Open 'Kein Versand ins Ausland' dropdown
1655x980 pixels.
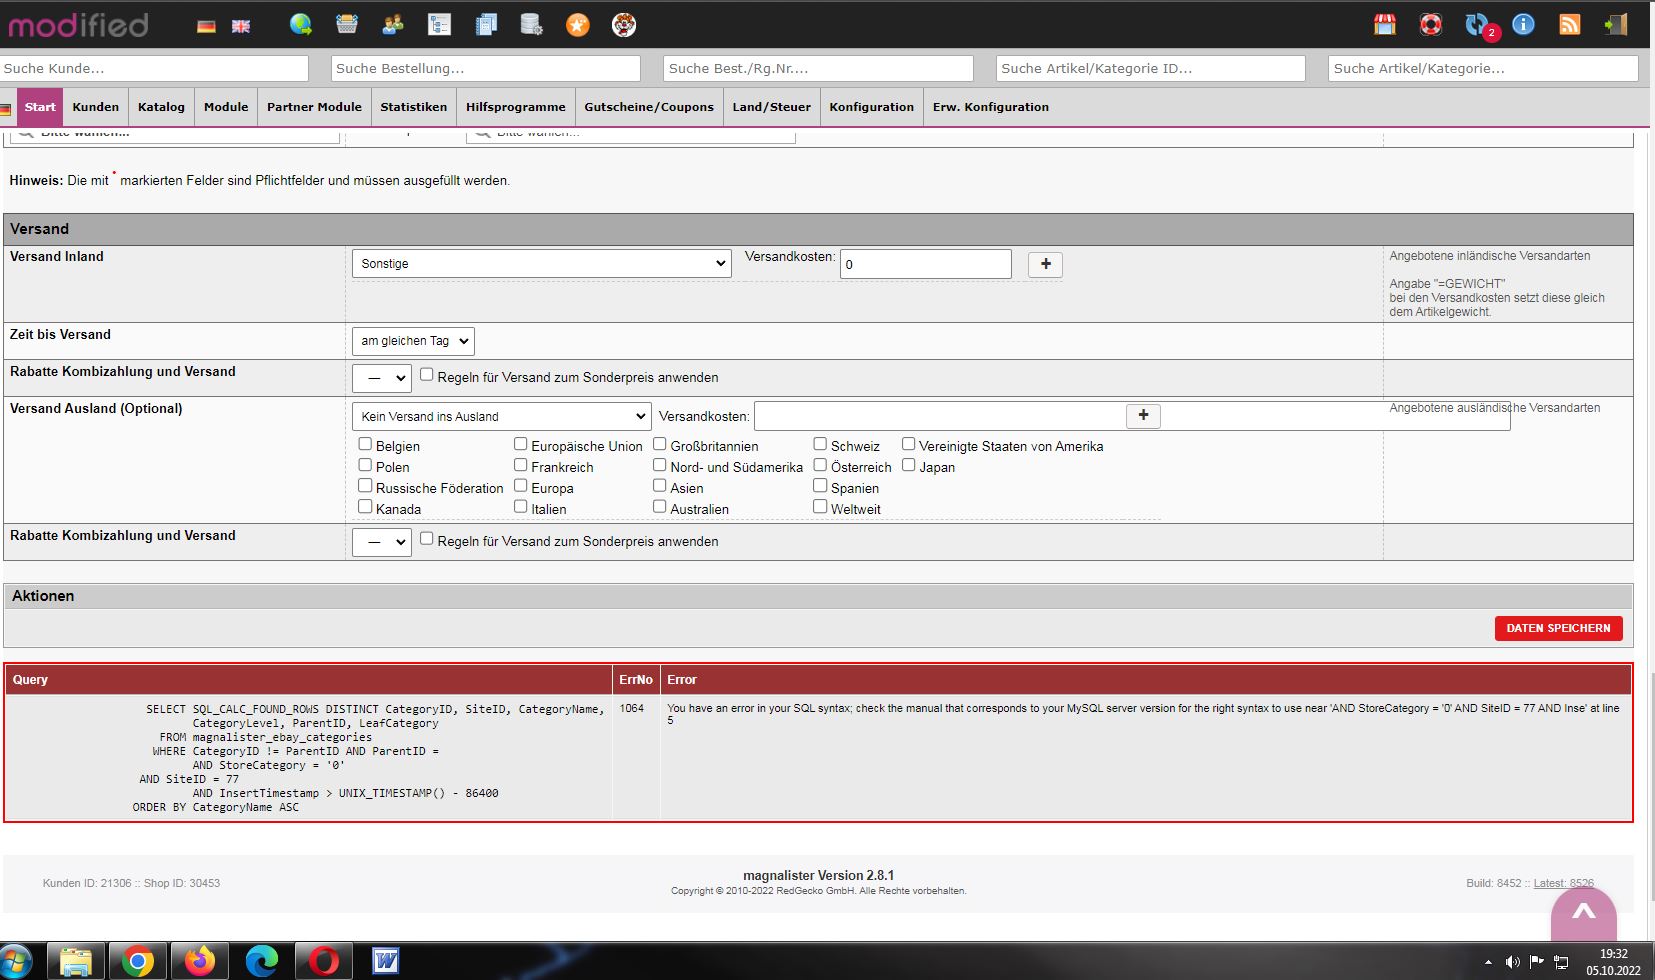tap(501, 416)
